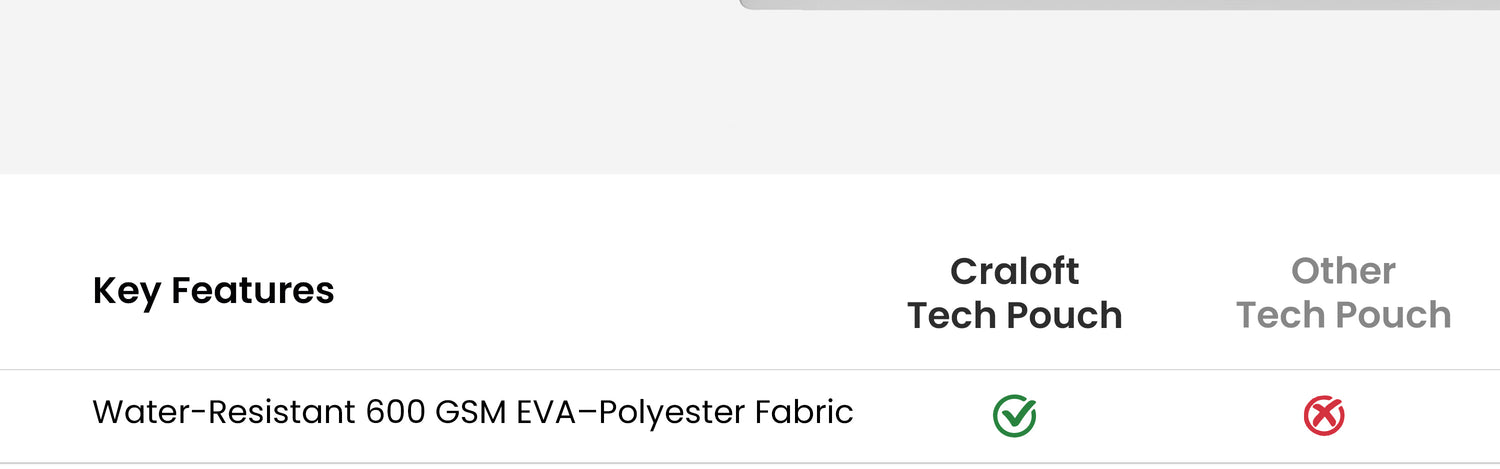This screenshot has height=469, width=1500.
Task: Click the word "Key" in the heading
Action: pyautogui.click(x=126, y=291)
